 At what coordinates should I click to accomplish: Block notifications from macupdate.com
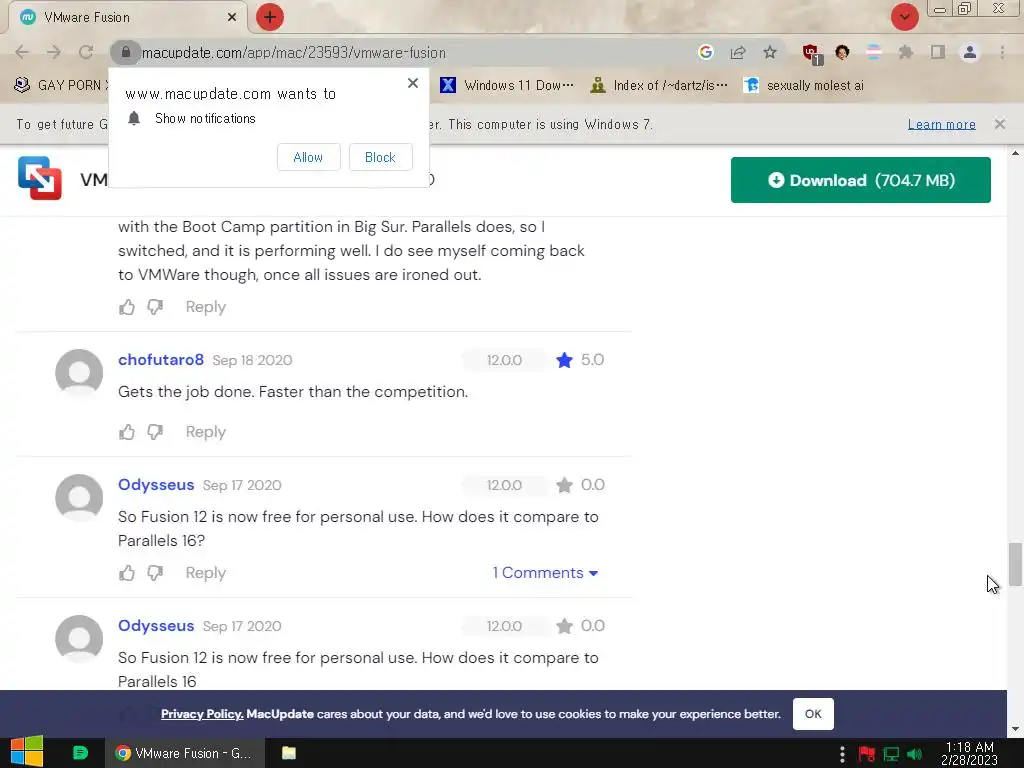[380, 157]
